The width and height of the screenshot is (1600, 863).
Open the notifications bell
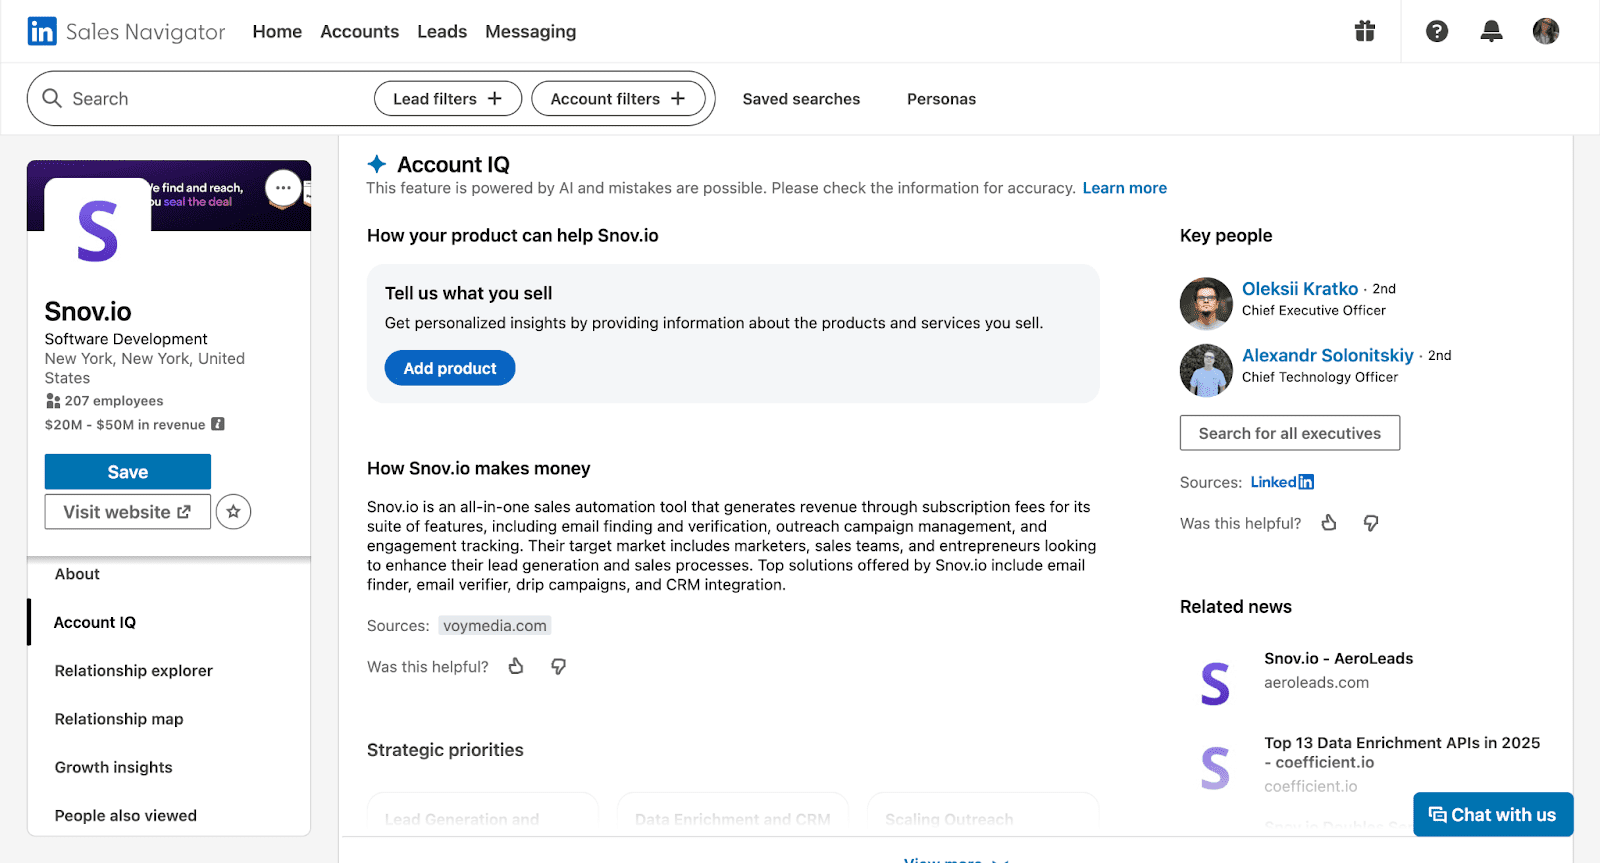(x=1491, y=31)
